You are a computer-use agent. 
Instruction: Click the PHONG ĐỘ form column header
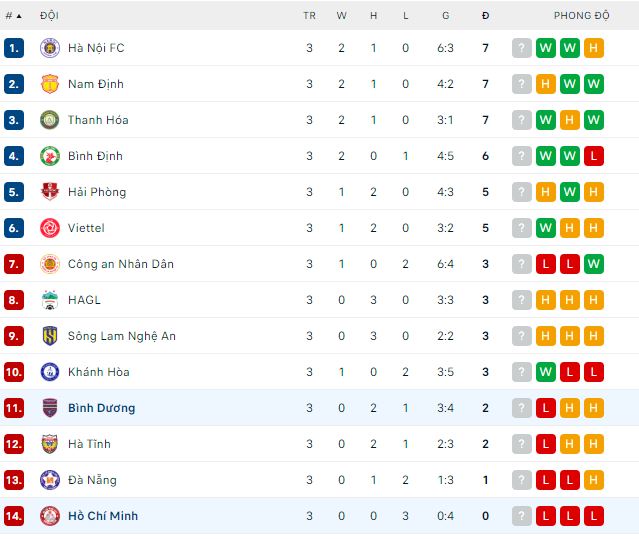pyautogui.click(x=581, y=16)
